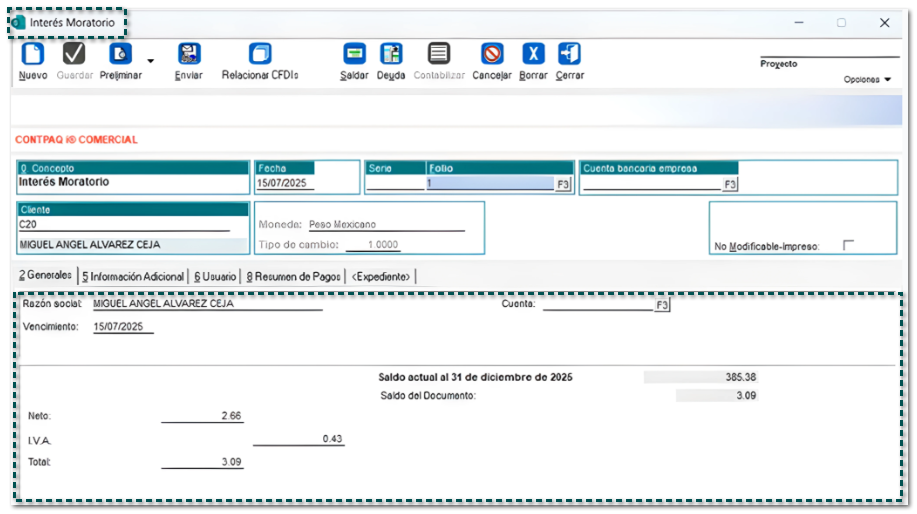This screenshot has height=514, width=917.
Task: Open Folio F3 lookup button
Action: pyautogui.click(x=562, y=184)
